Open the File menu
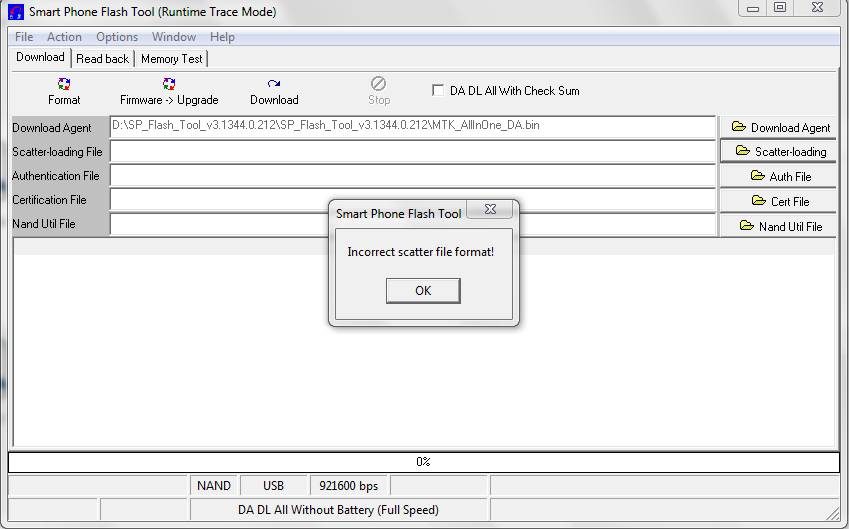 click(24, 37)
